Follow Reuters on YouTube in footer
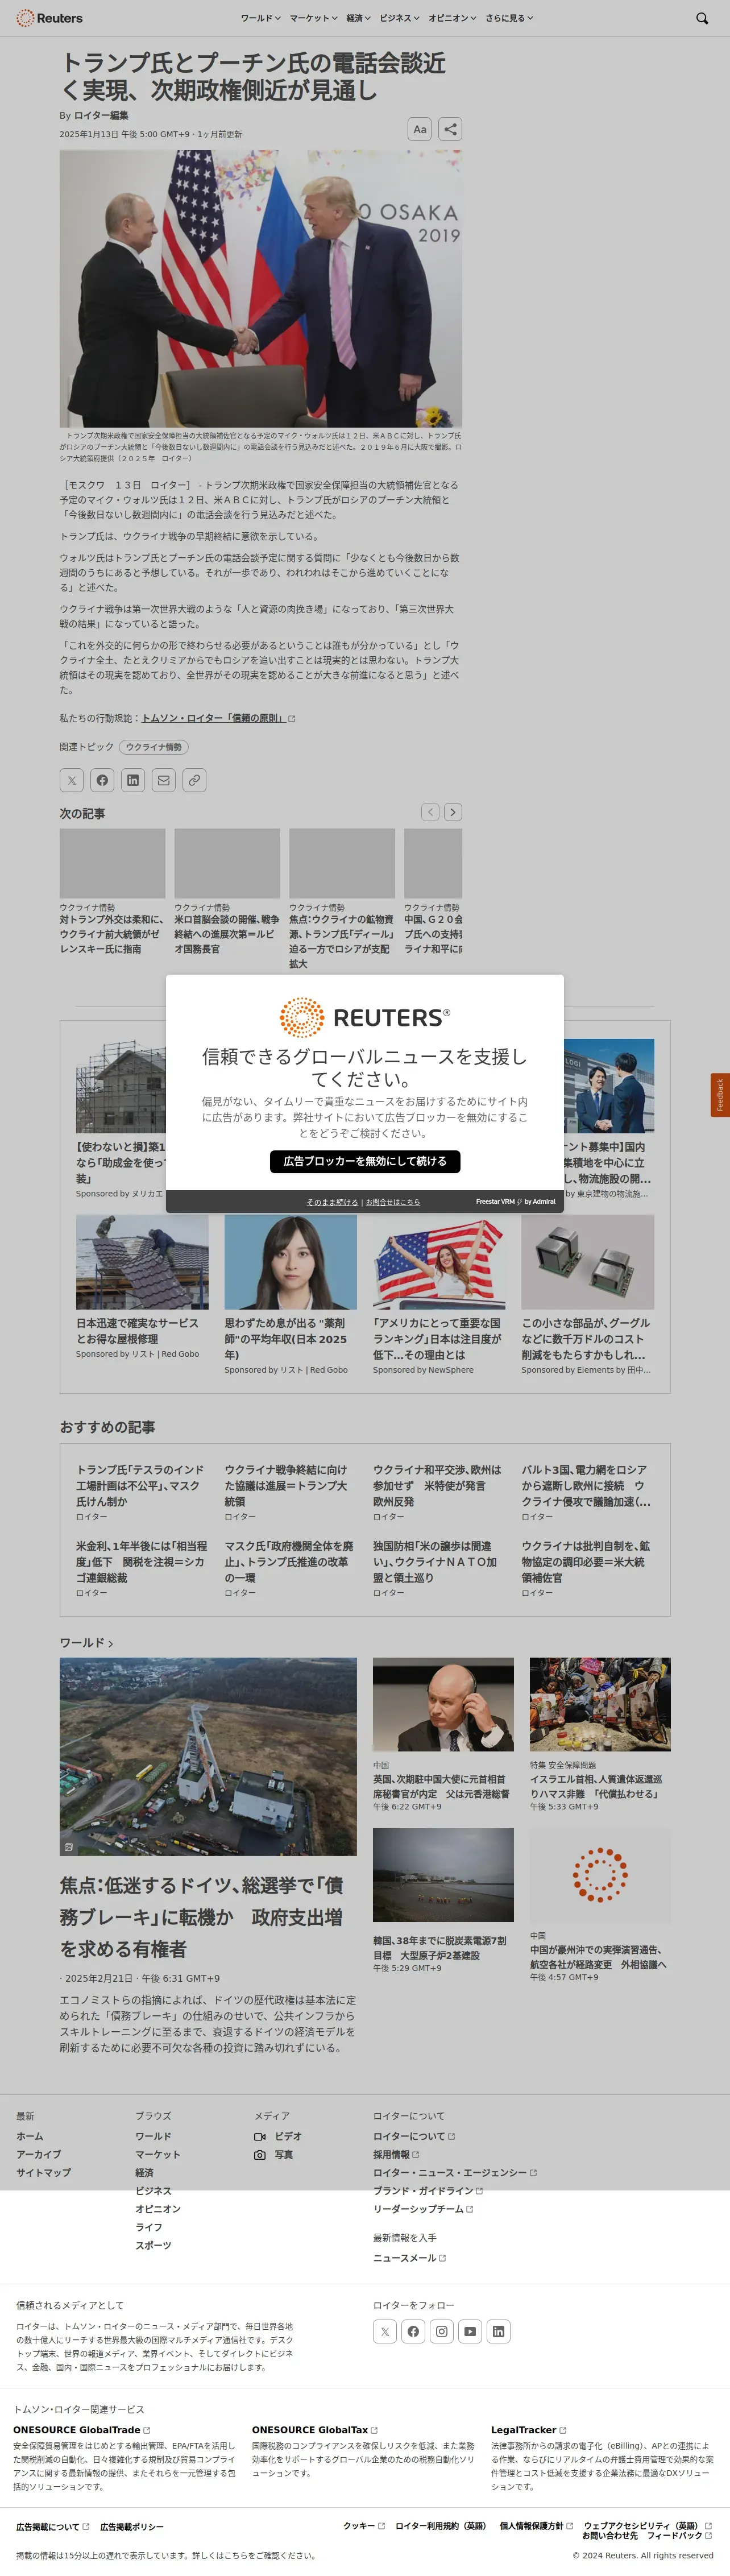The width and height of the screenshot is (730, 2576). click(470, 2331)
